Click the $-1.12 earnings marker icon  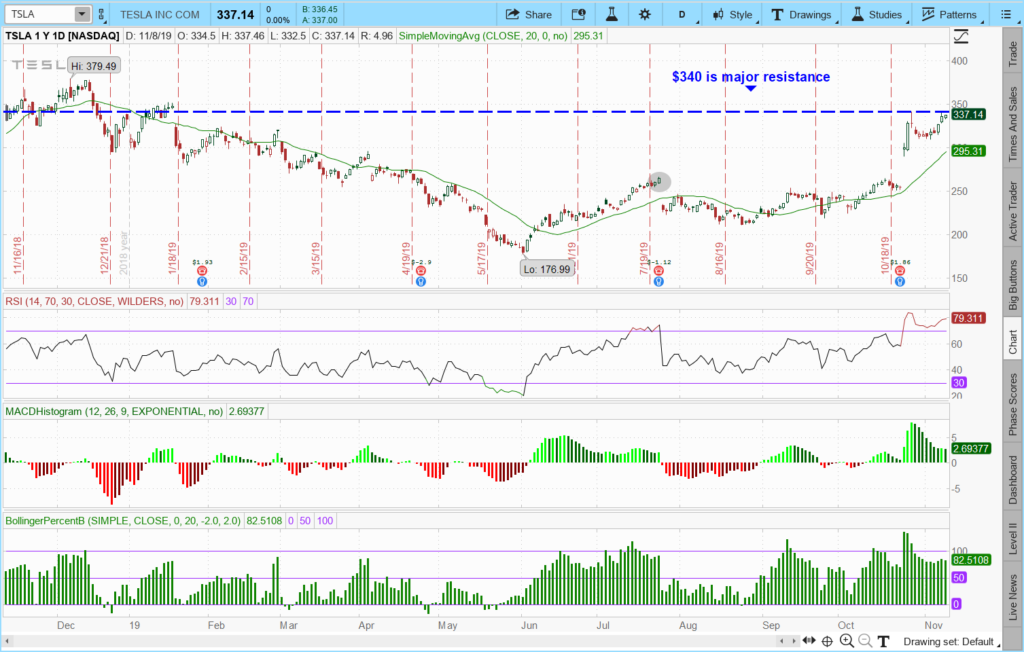click(x=659, y=270)
